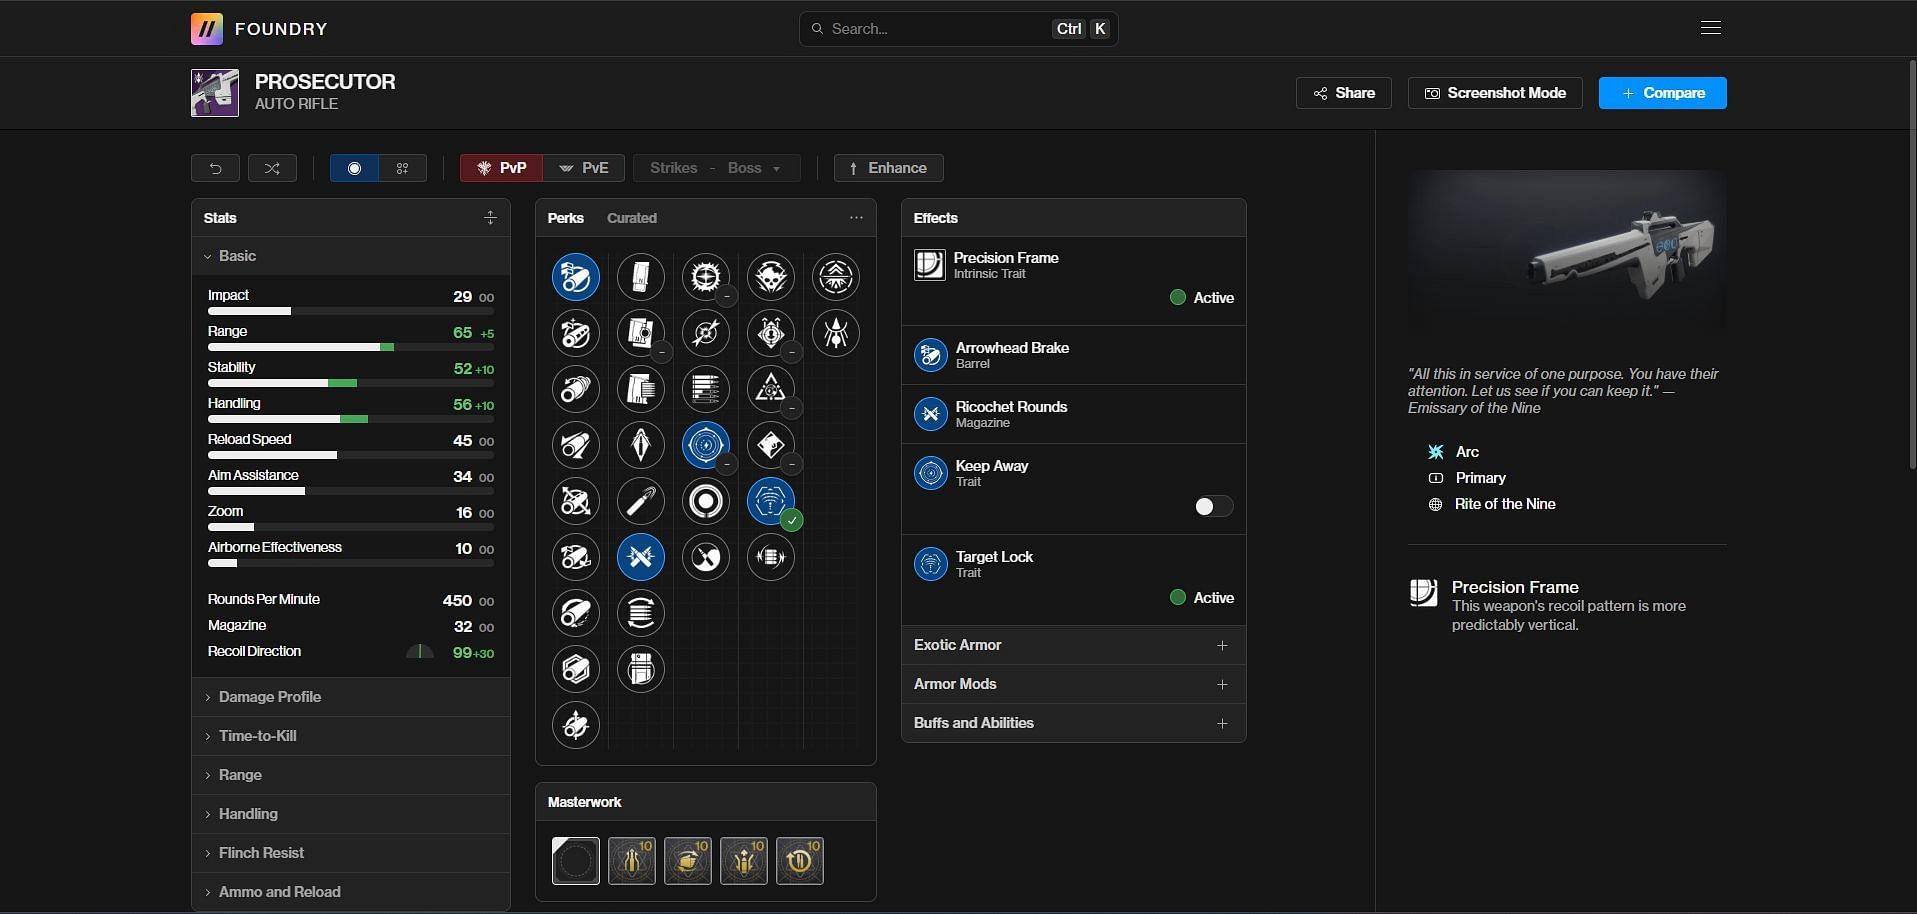Screen dimensions: 1917x914
Task: Click the Handling stat bar
Action: coord(350,419)
